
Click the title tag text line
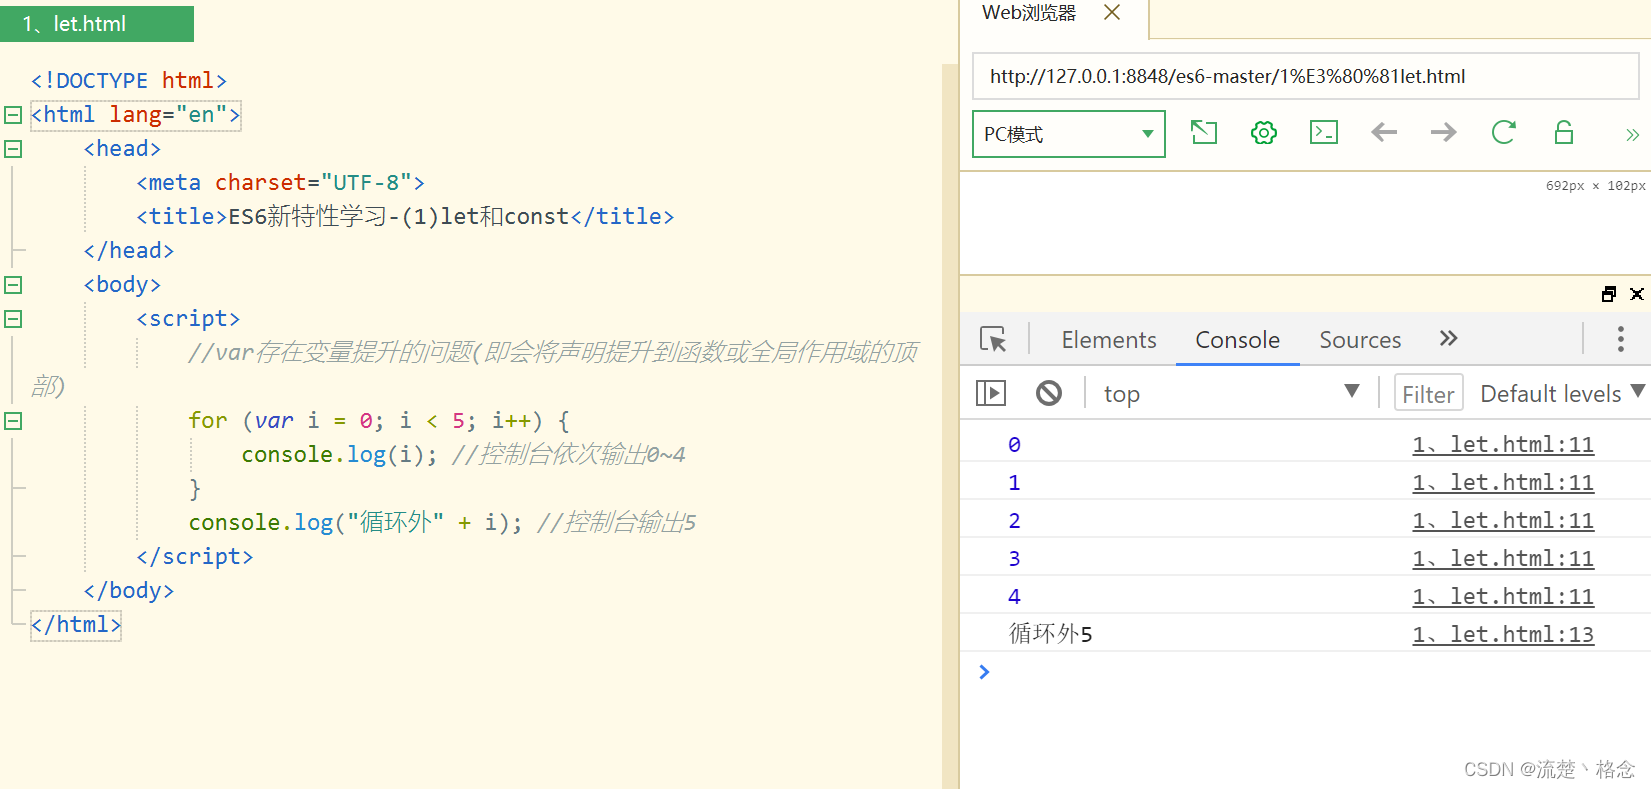(405, 216)
